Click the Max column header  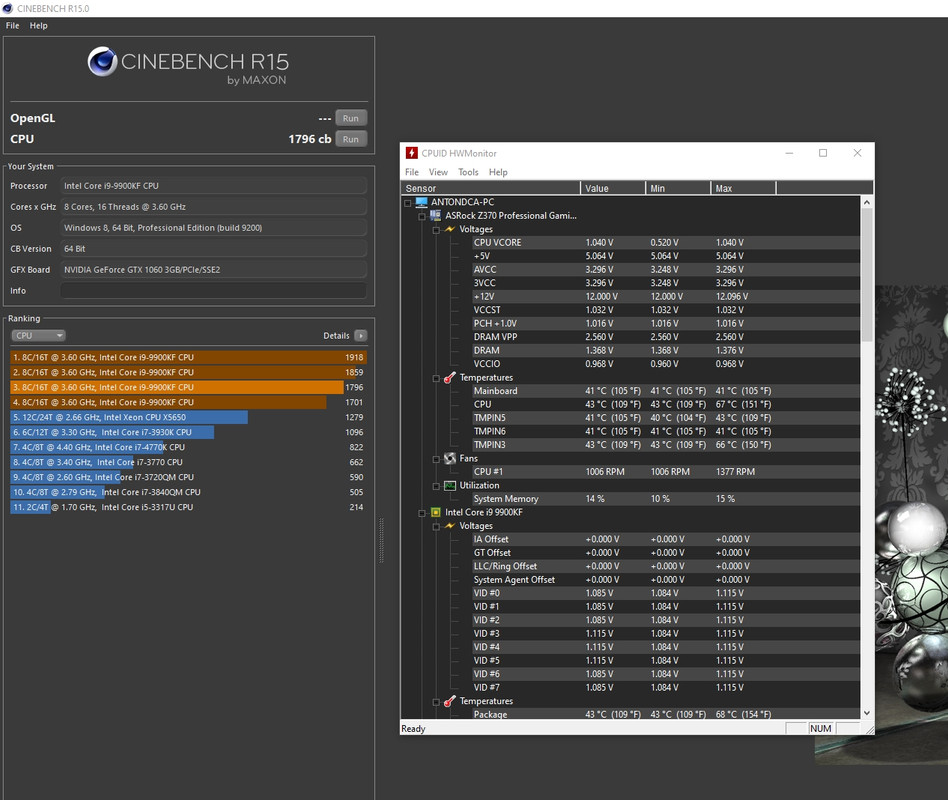click(743, 188)
